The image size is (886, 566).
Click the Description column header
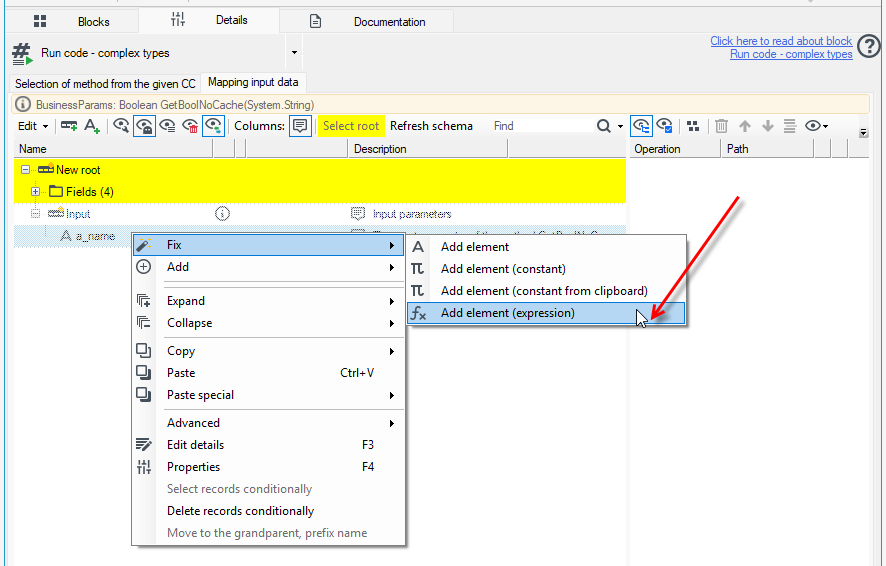[428, 149]
